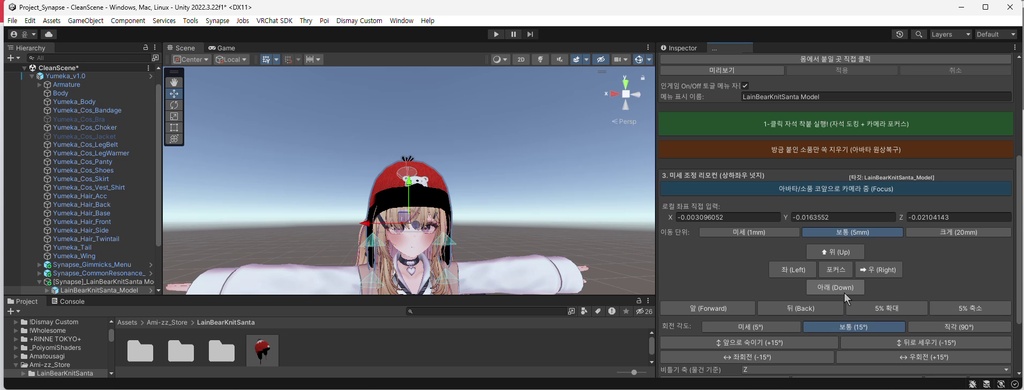This screenshot has width=1024, height=390.
Task: Open the Default layout dropdown
Action: coord(996,35)
